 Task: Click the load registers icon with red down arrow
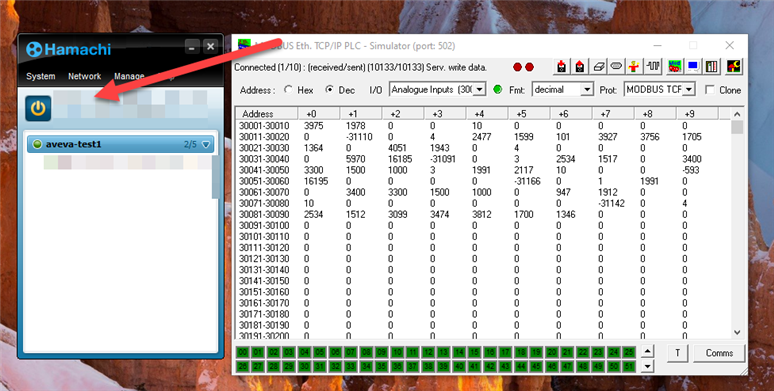pos(561,67)
